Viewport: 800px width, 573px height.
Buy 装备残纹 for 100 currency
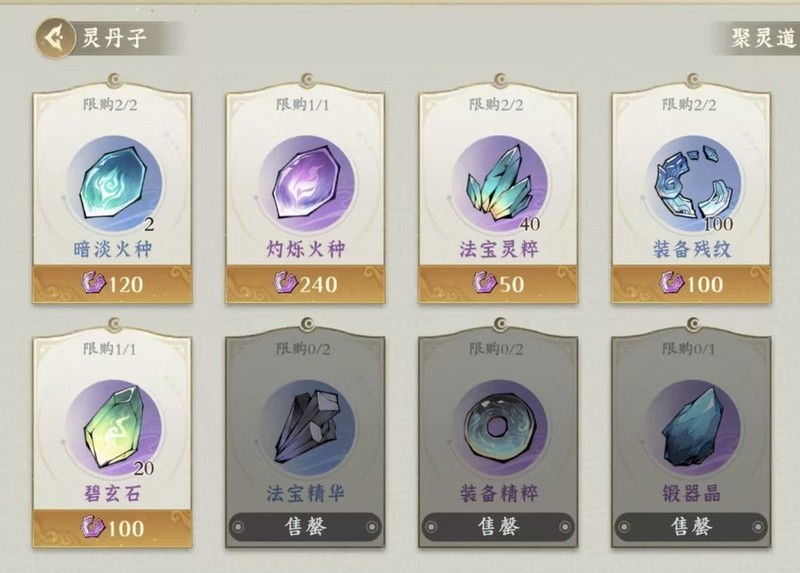691,284
